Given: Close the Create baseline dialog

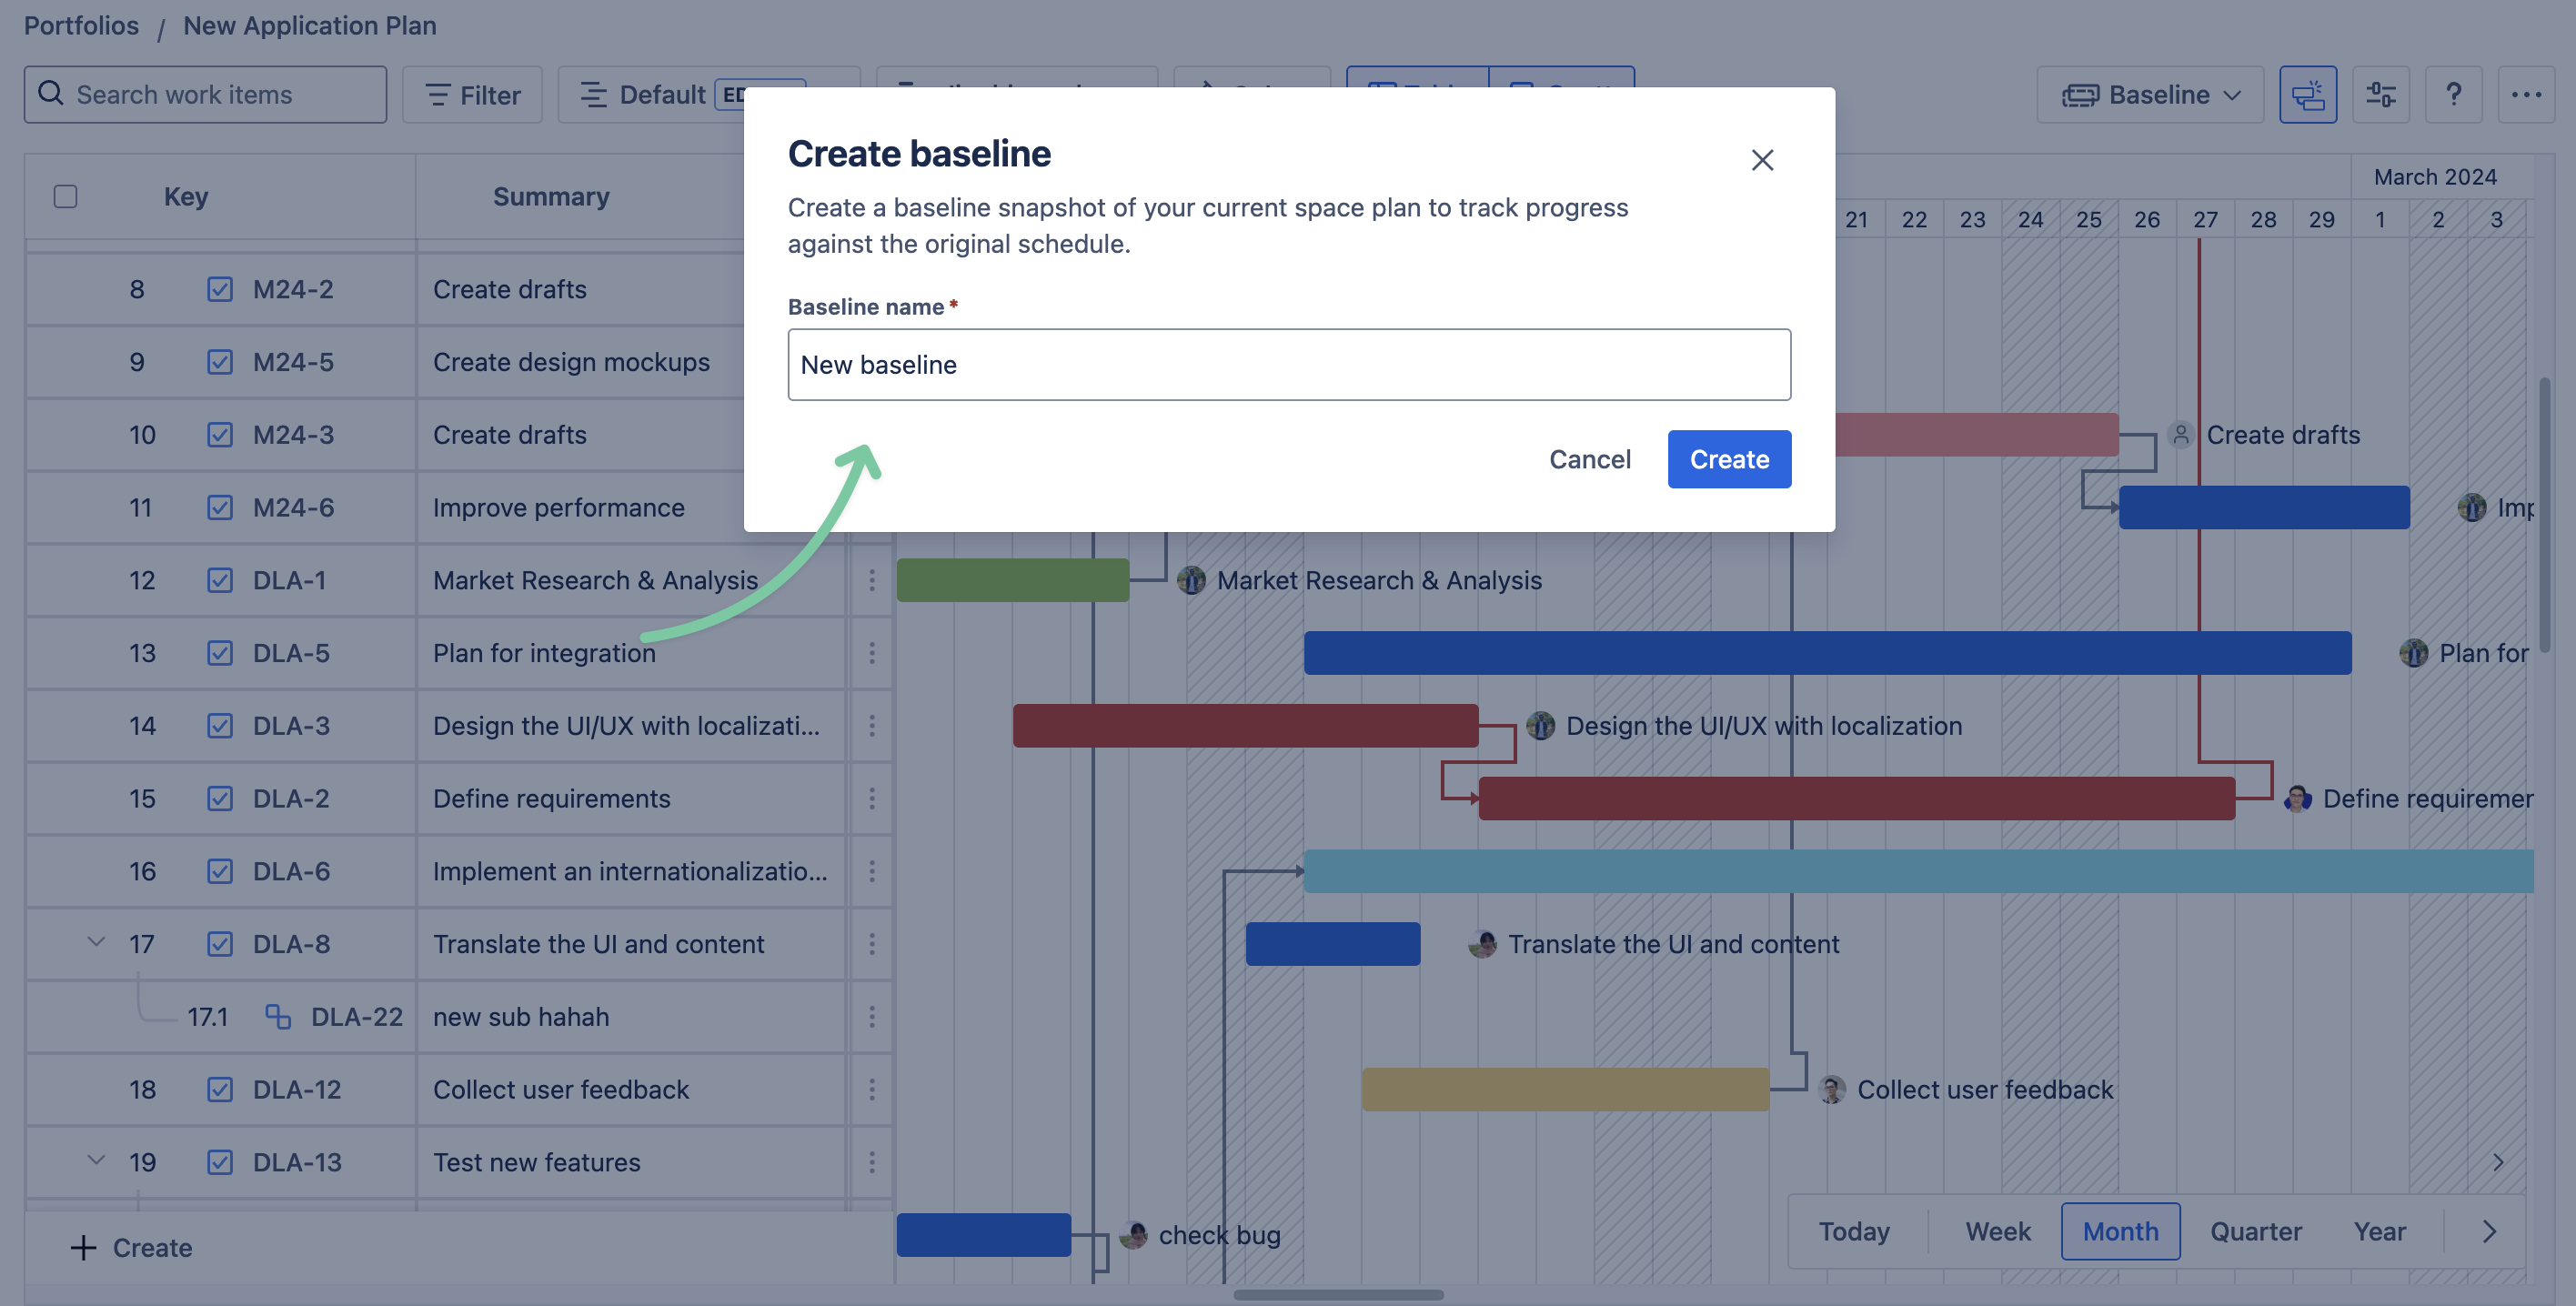Looking at the screenshot, I should tap(1762, 160).
